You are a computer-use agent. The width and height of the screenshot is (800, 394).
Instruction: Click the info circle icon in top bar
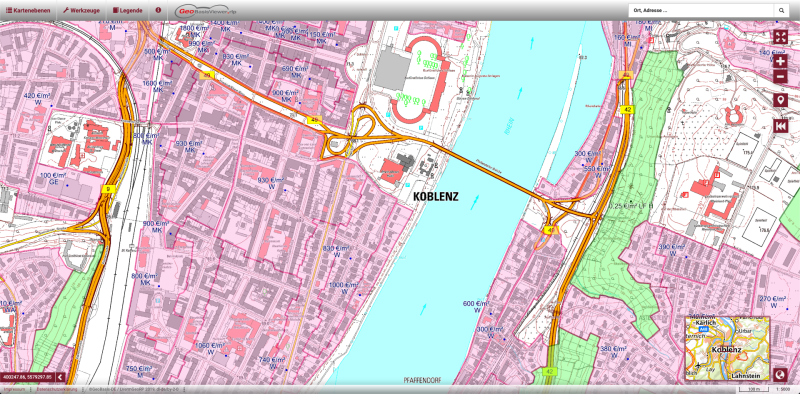pyautogui.click(x=158, y=10)
